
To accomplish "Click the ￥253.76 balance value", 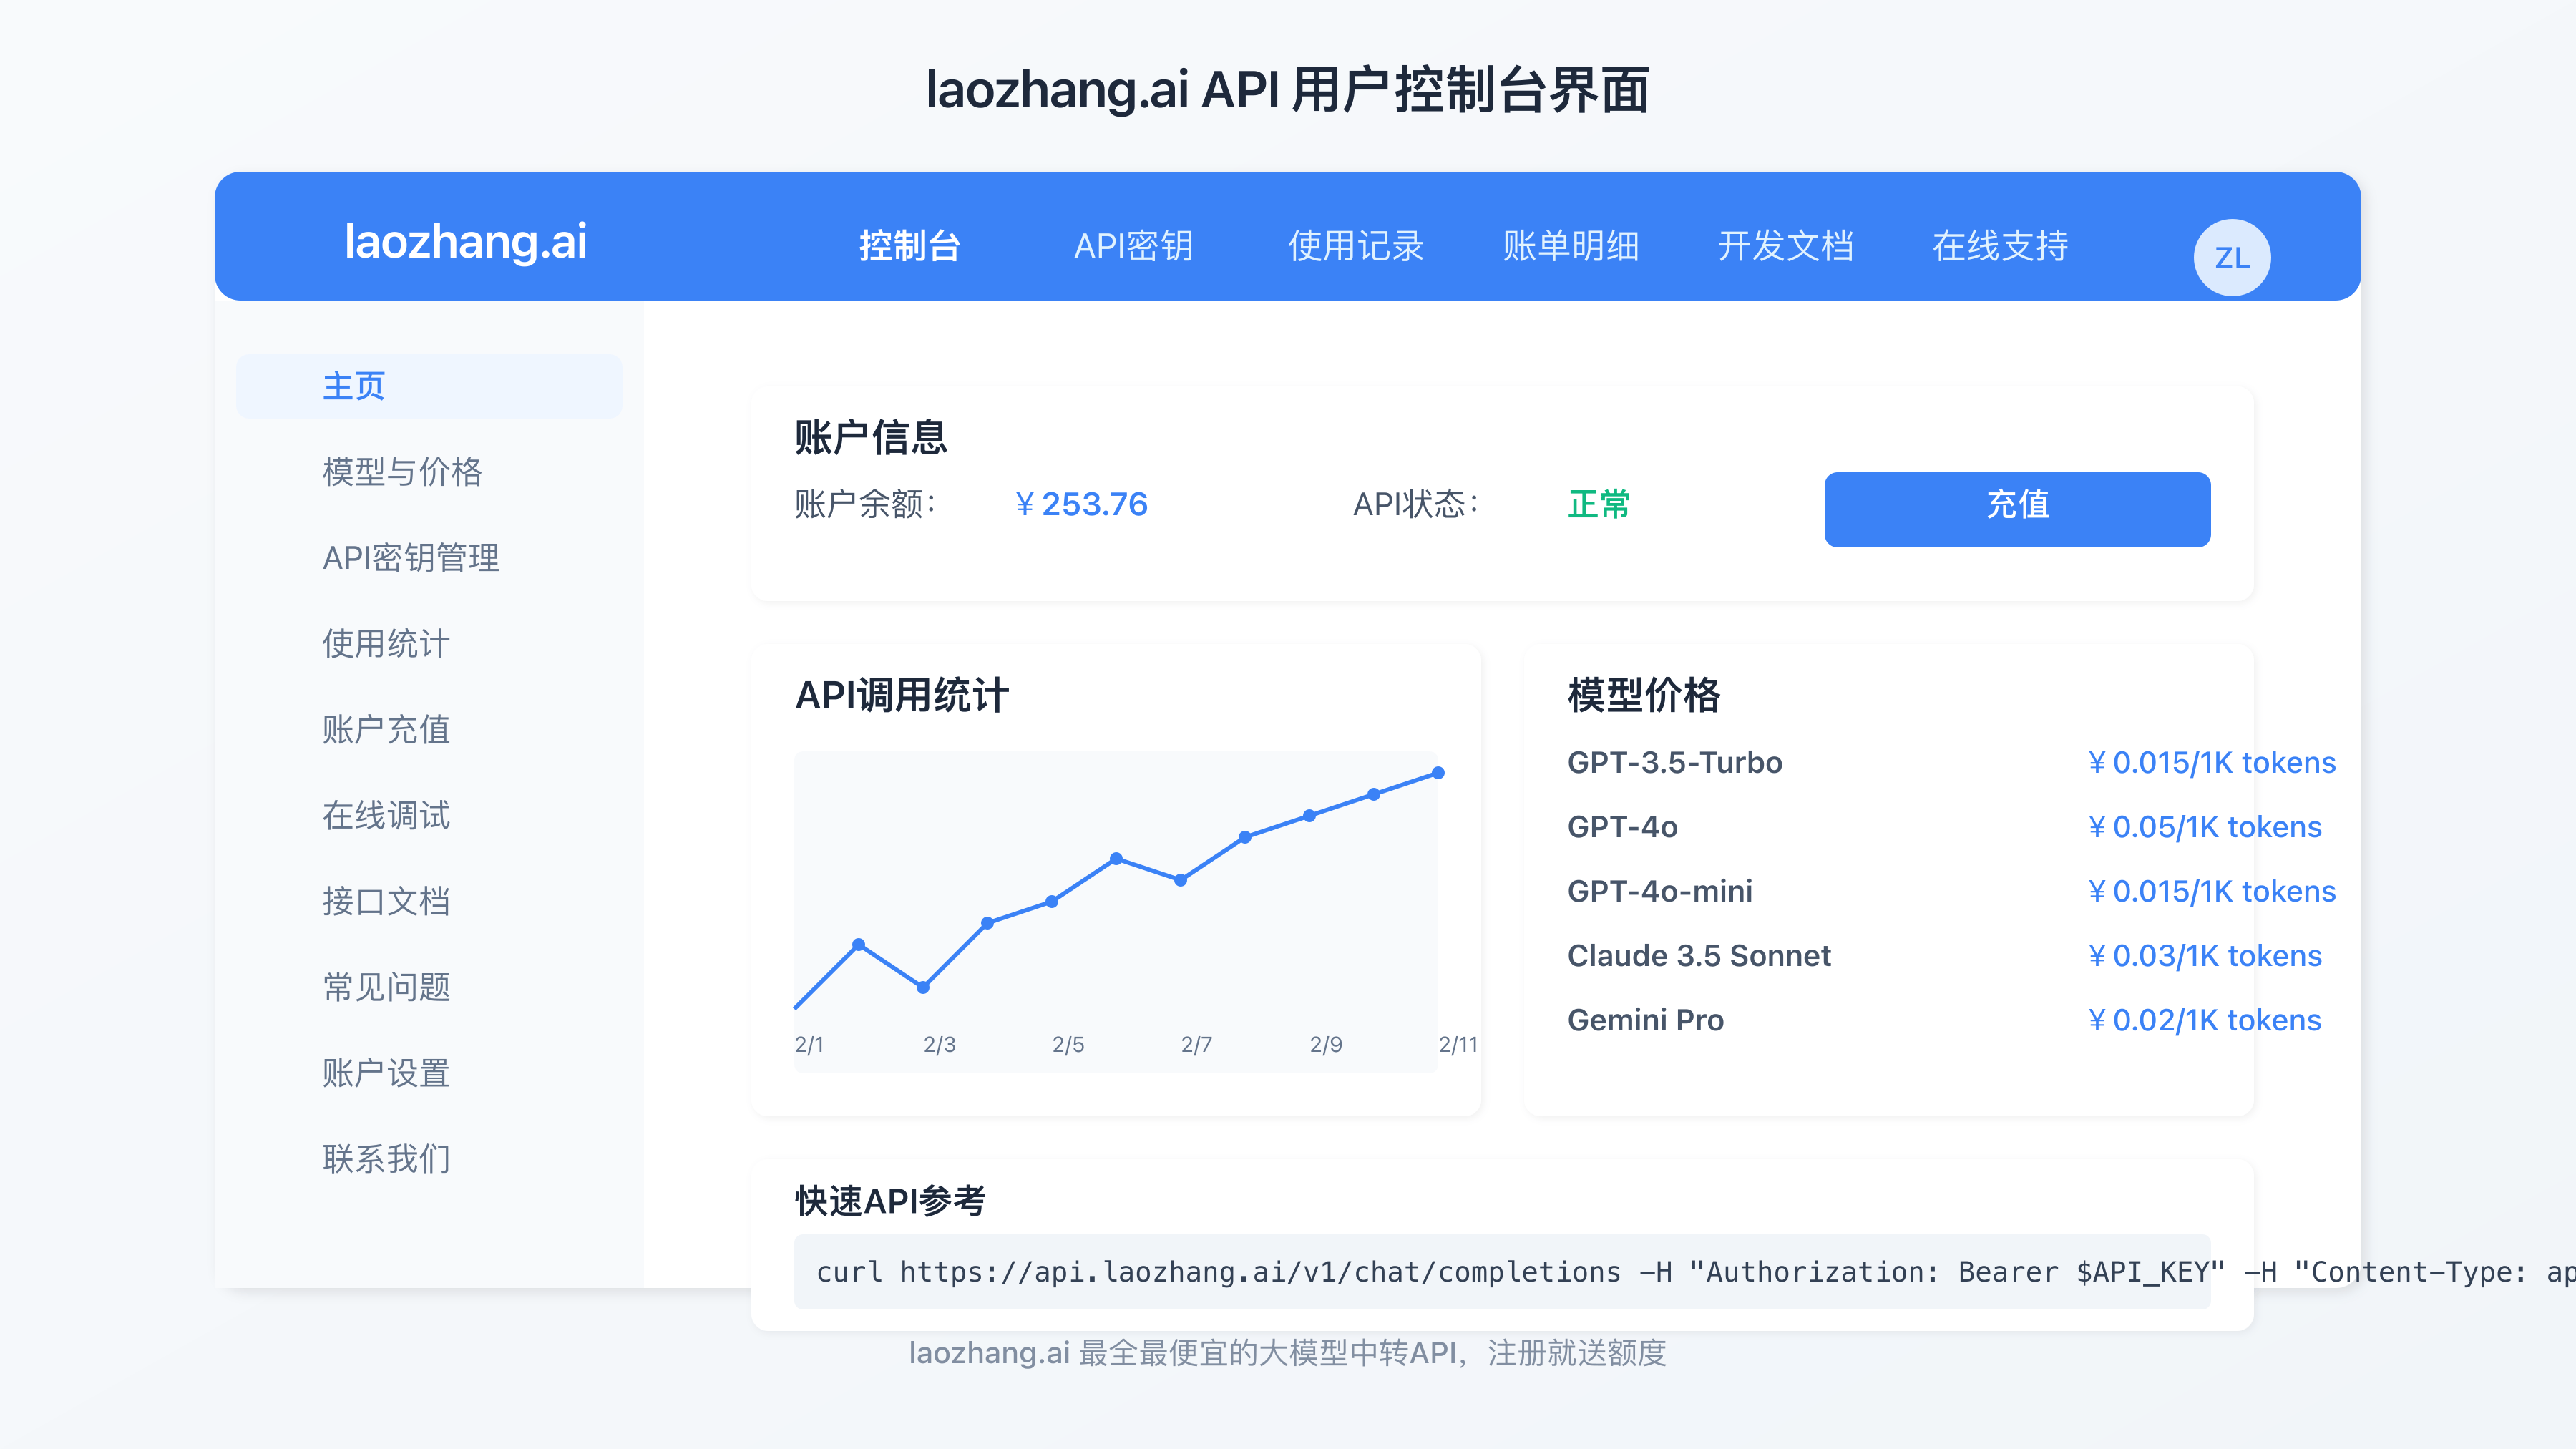I will [x=1081, y=504].
